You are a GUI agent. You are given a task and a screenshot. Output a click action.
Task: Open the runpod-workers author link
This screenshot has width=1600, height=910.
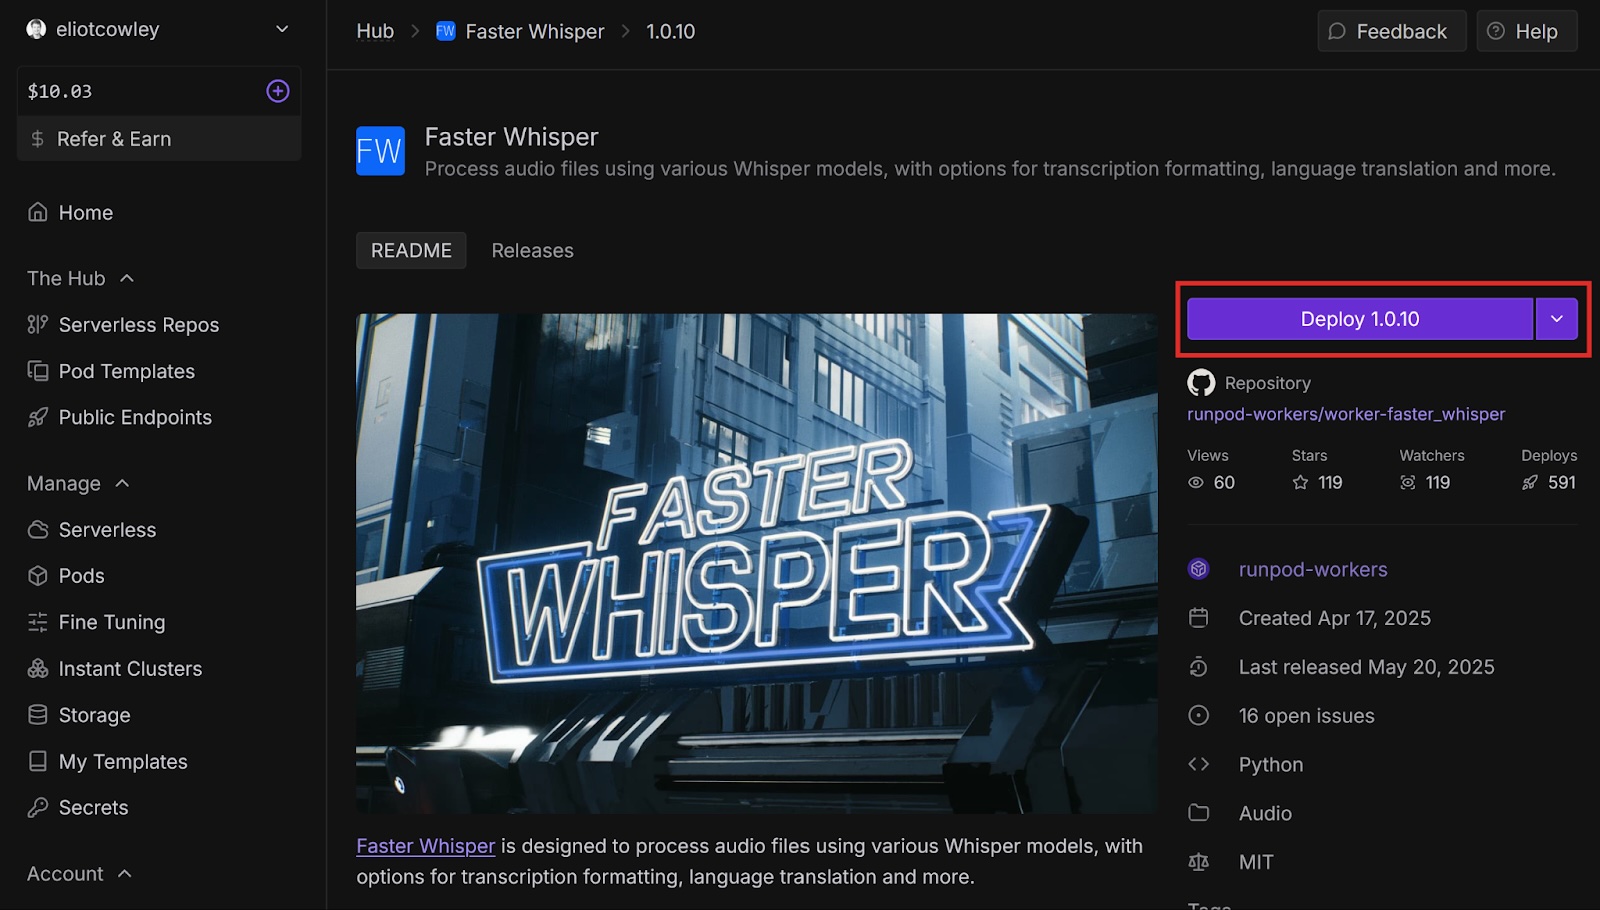(x=1313, y=569)
